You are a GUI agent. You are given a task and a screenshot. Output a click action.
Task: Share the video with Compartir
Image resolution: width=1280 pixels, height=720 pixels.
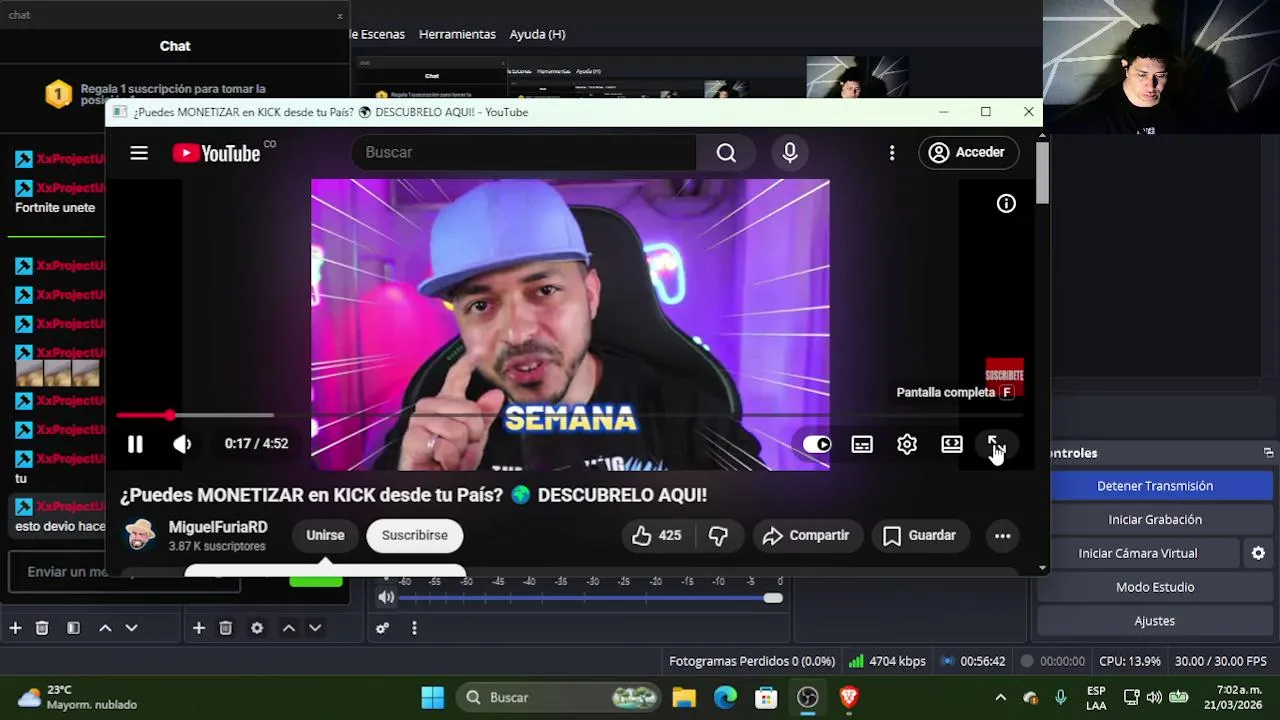point(806,535)
